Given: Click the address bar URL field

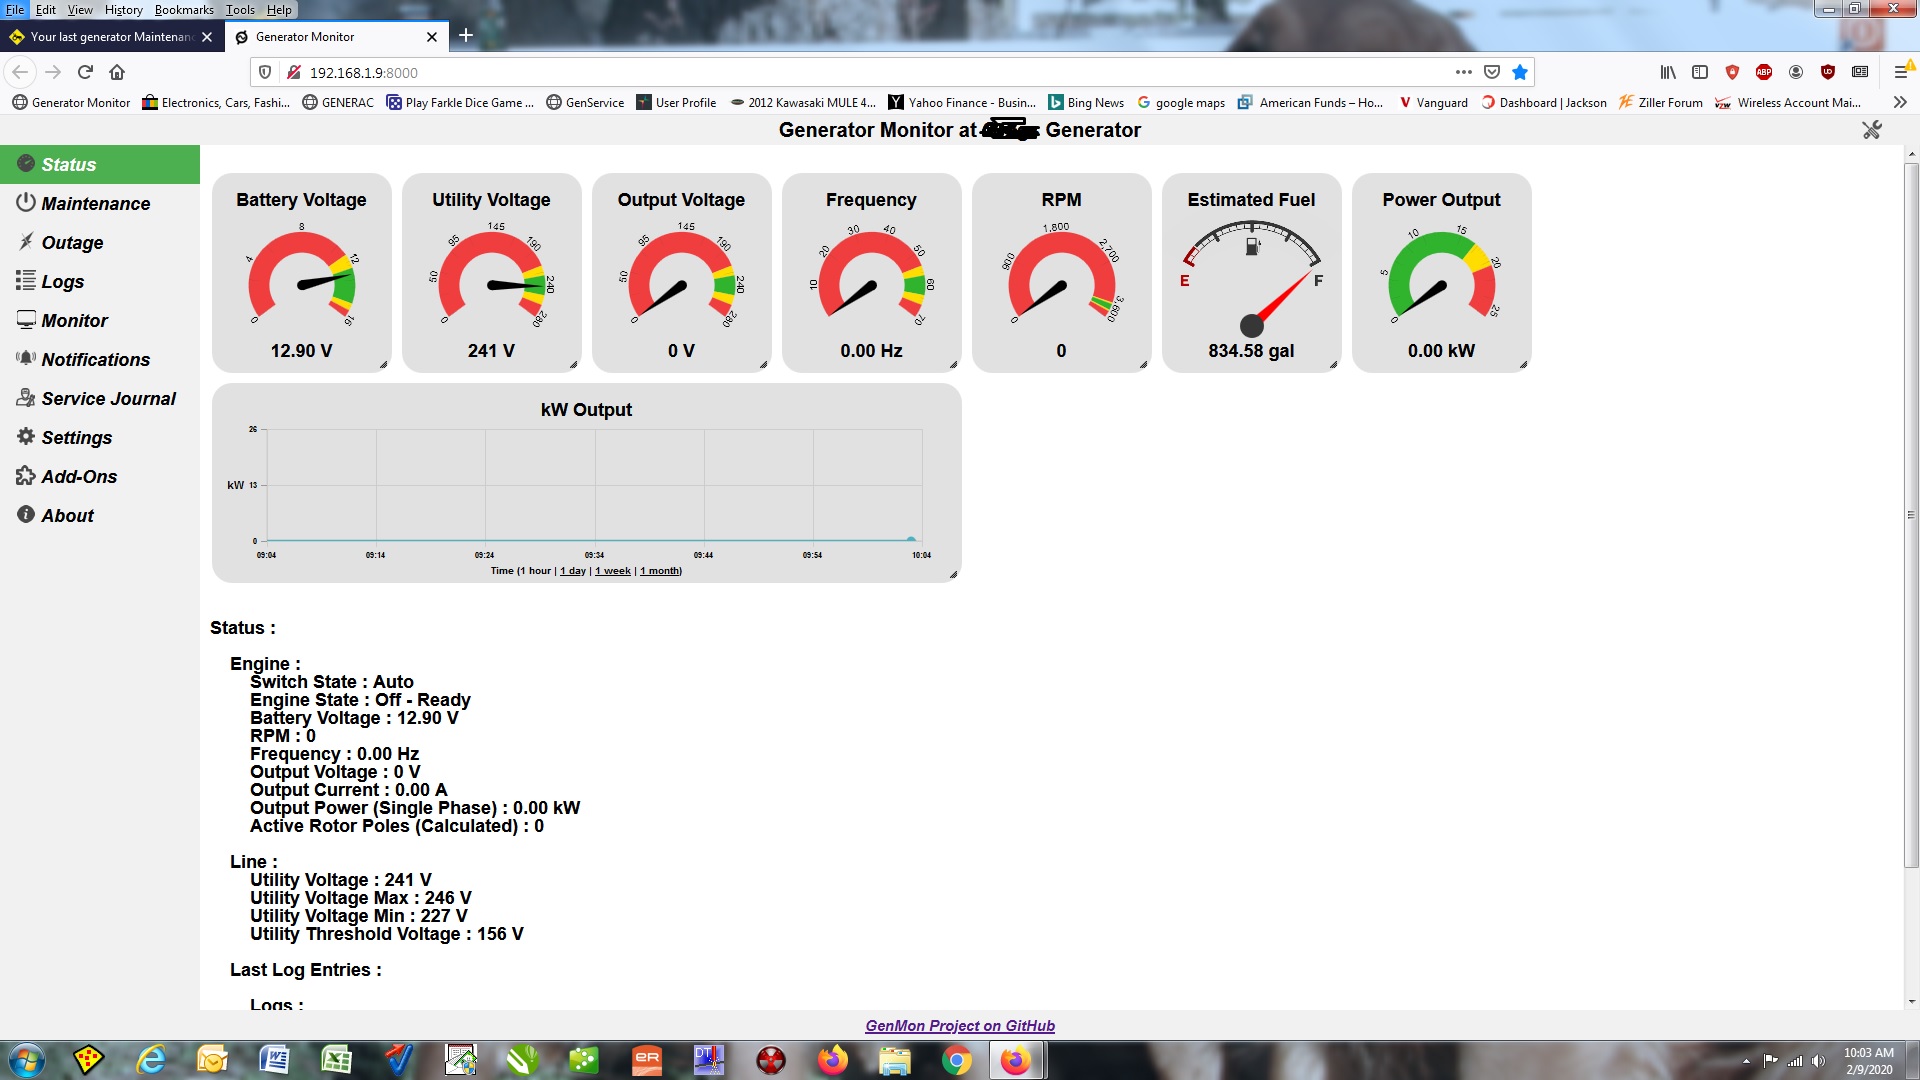Looking at the screenshot, I should pyautogui.click(x=860, y=72).
